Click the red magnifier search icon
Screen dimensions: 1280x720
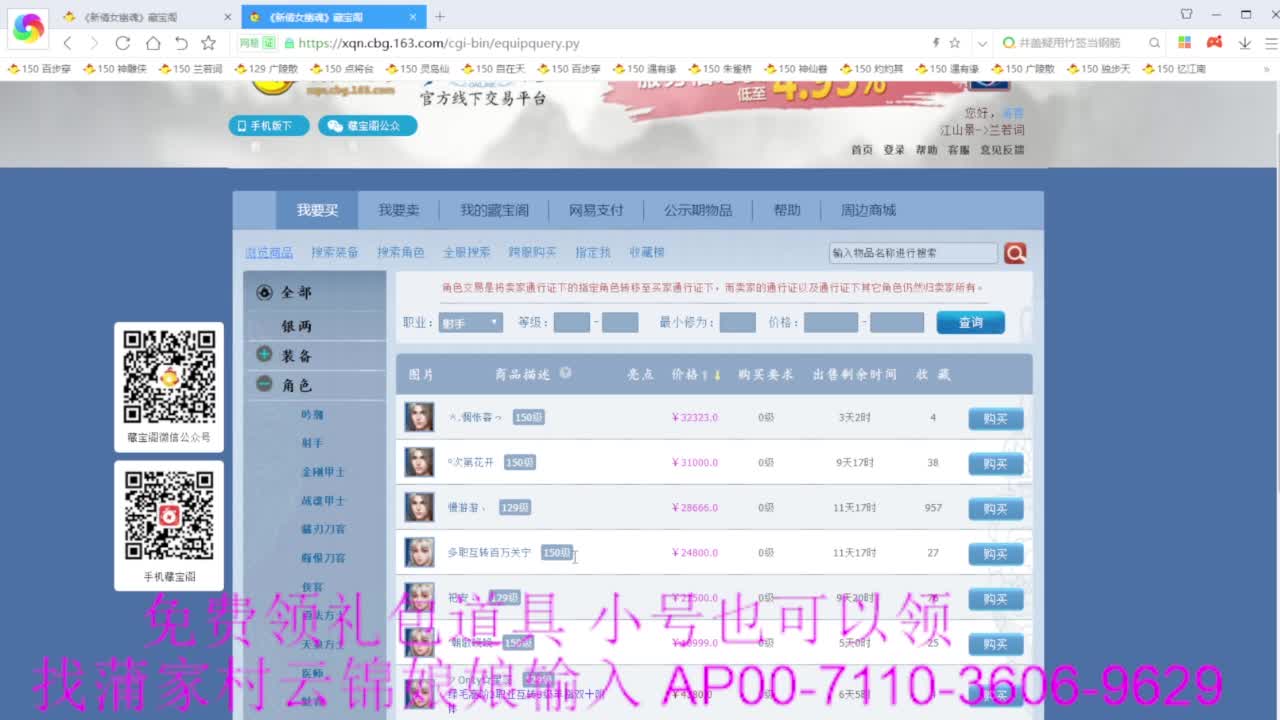pos(1014,253)
